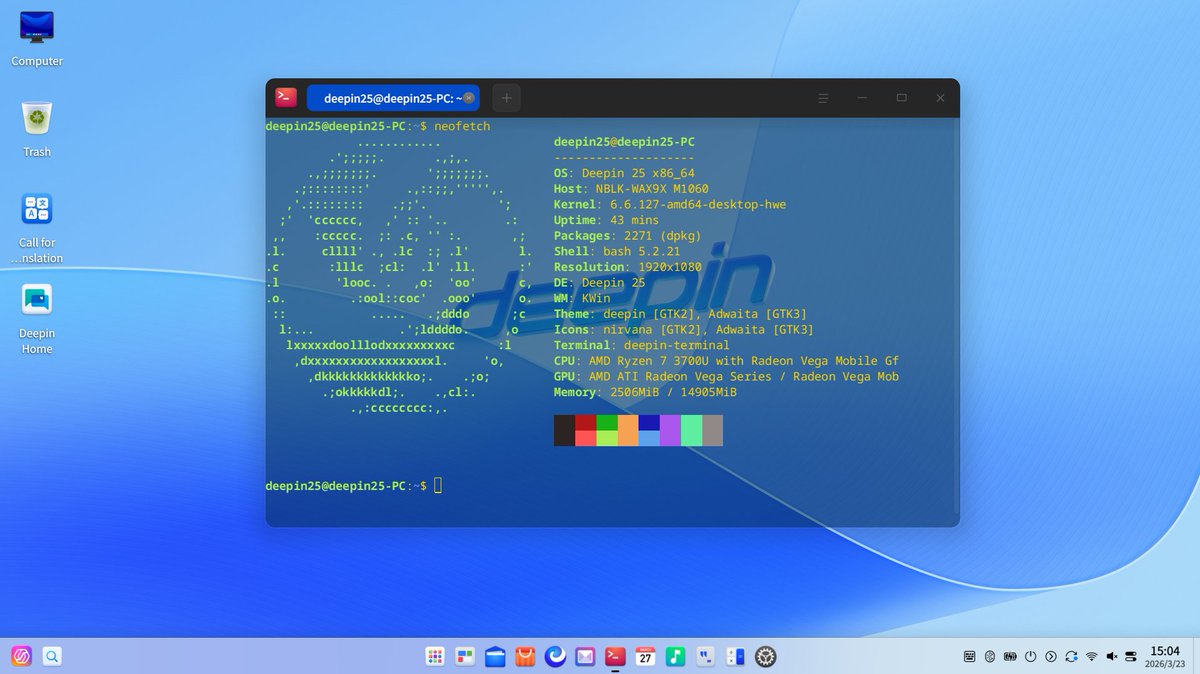Launch the orange App Store bag icon
Screen dimensions: 1200x674
point(525,656)
